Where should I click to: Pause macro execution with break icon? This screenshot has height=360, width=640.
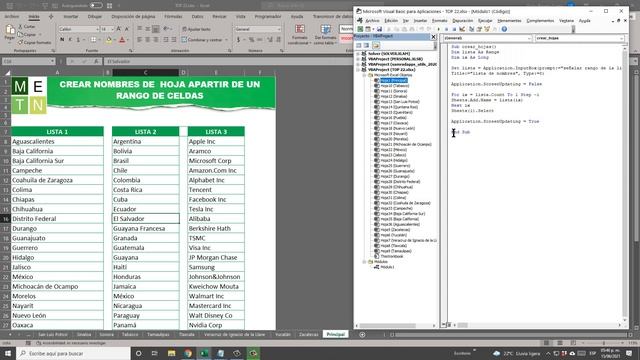click(x=446, y=29)
